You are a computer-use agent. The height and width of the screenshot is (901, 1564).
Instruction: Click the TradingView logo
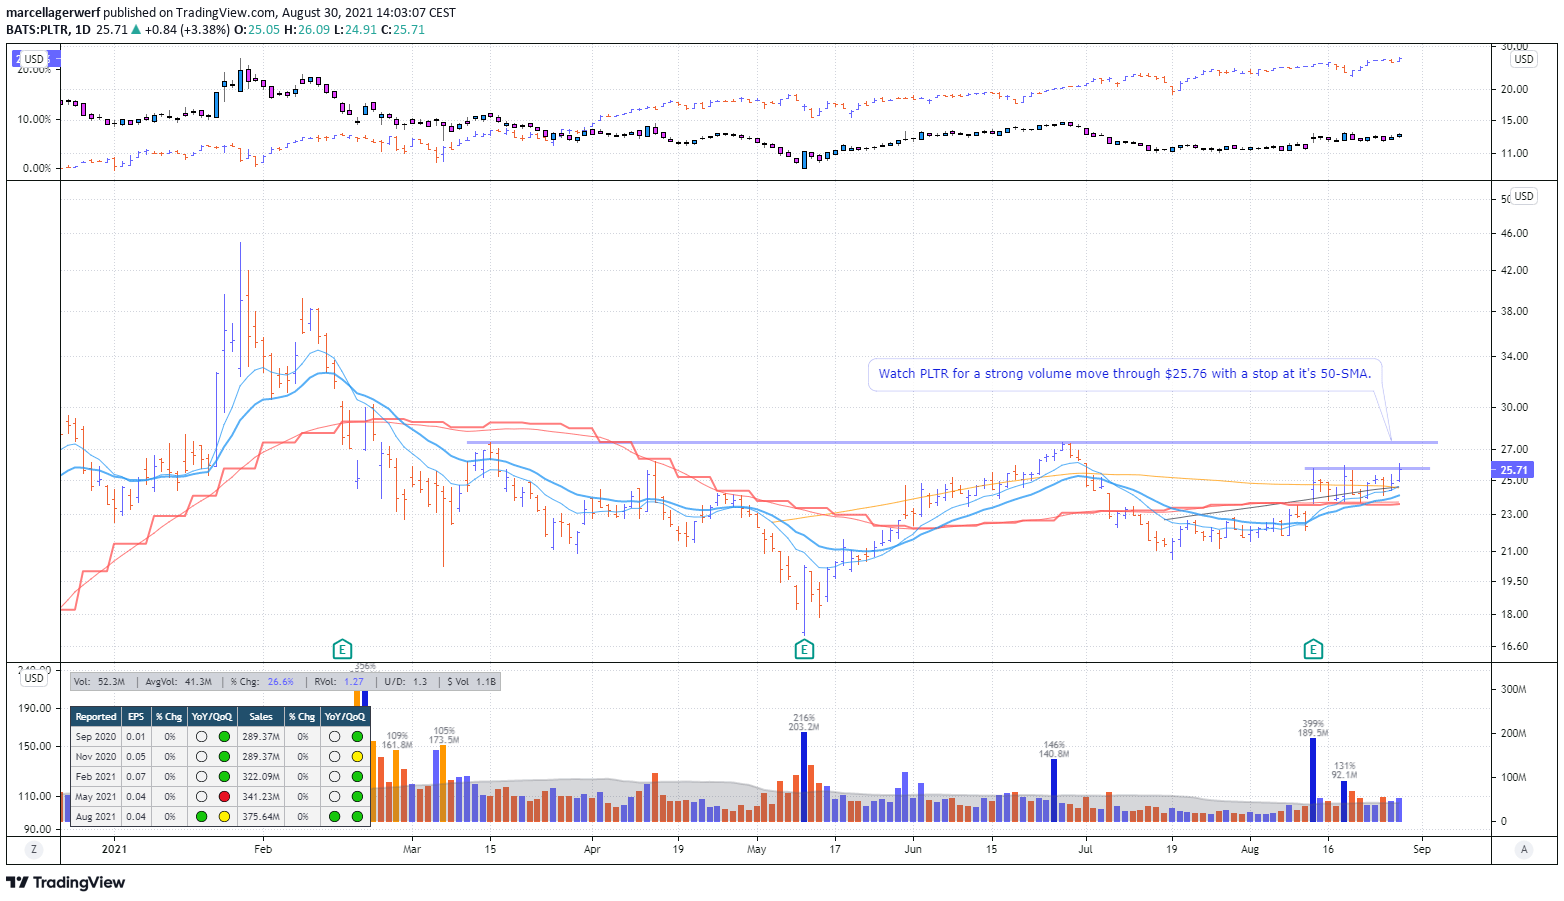click(x=66, y=882)
